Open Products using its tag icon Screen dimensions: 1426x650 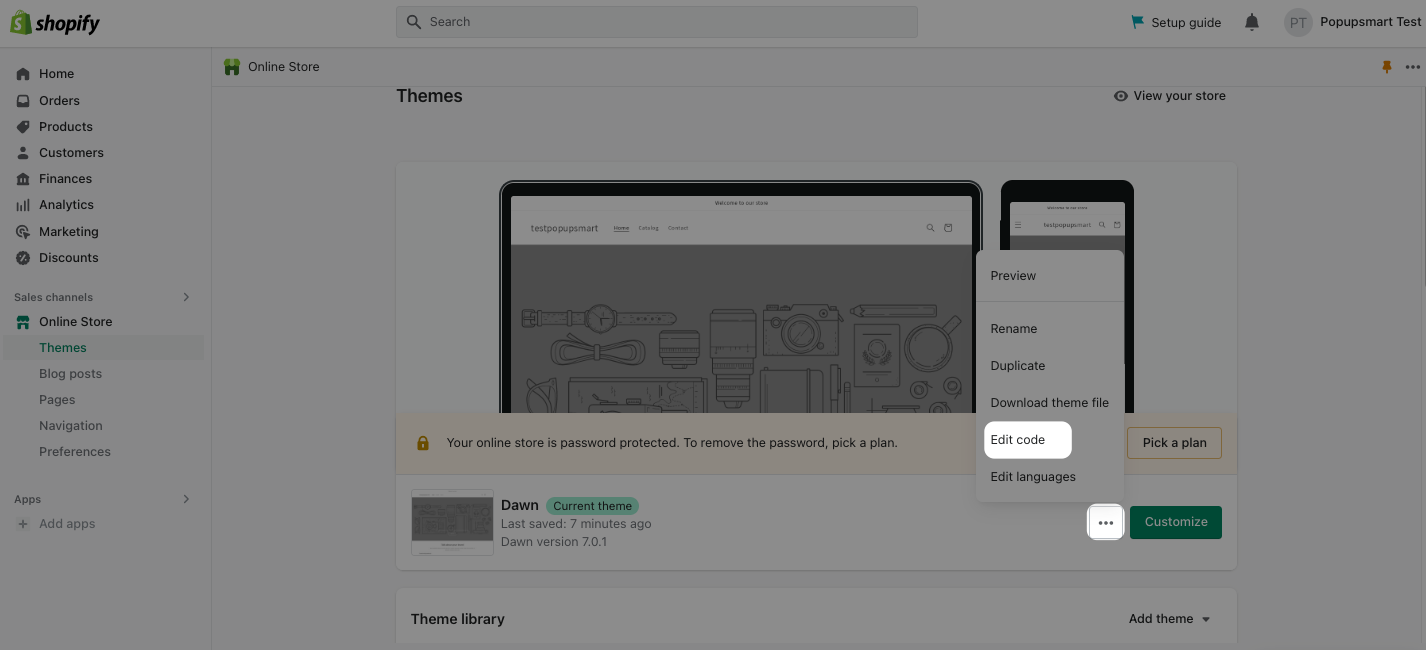[22, 126]
